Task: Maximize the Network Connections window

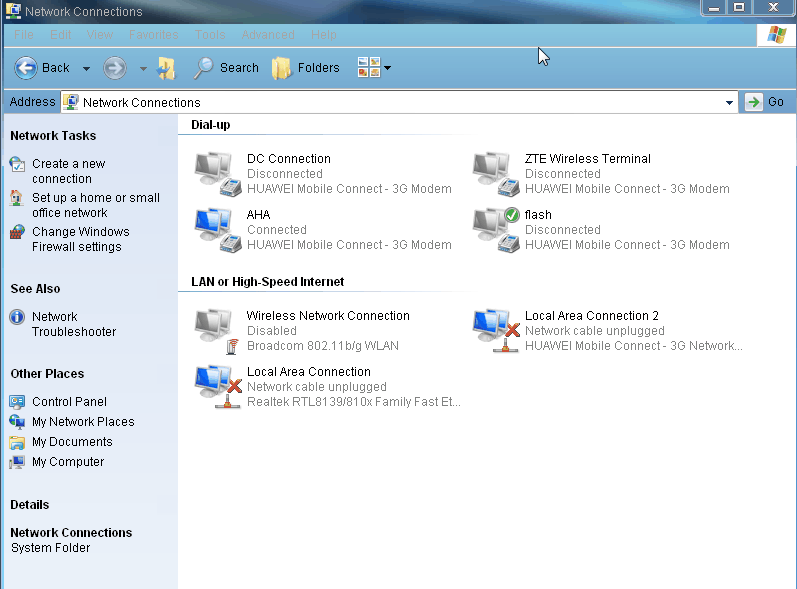Action: coord(739,8)
